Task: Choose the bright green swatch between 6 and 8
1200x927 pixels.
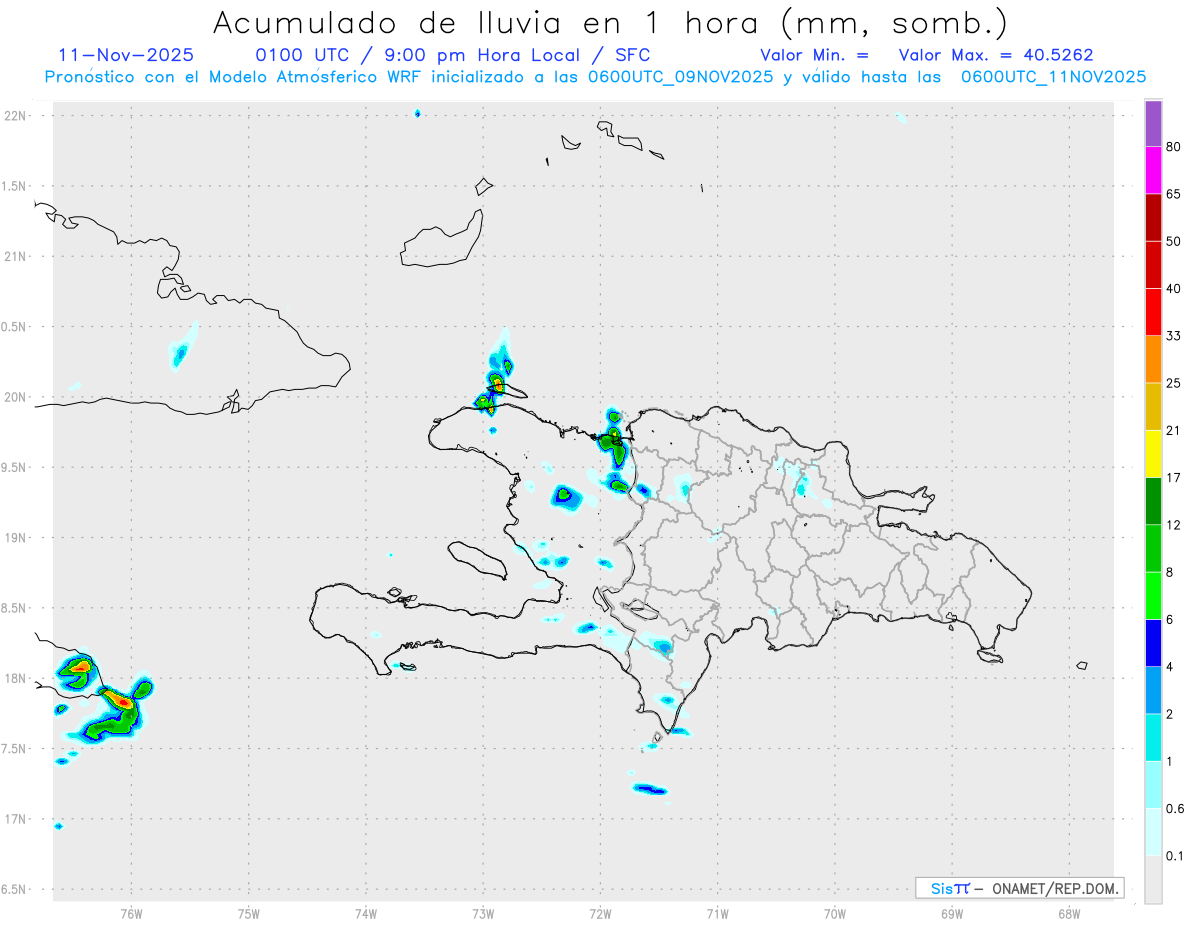Action: click(1153, 596)
